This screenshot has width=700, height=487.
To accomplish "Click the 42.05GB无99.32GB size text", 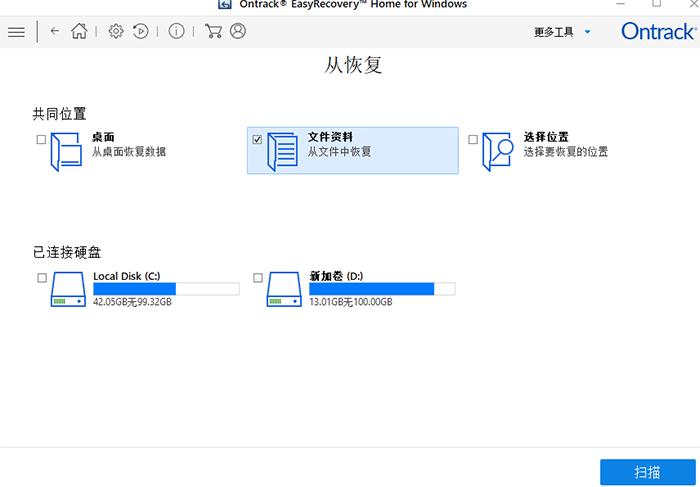I will pyautogui.click(x=132, y=302).
